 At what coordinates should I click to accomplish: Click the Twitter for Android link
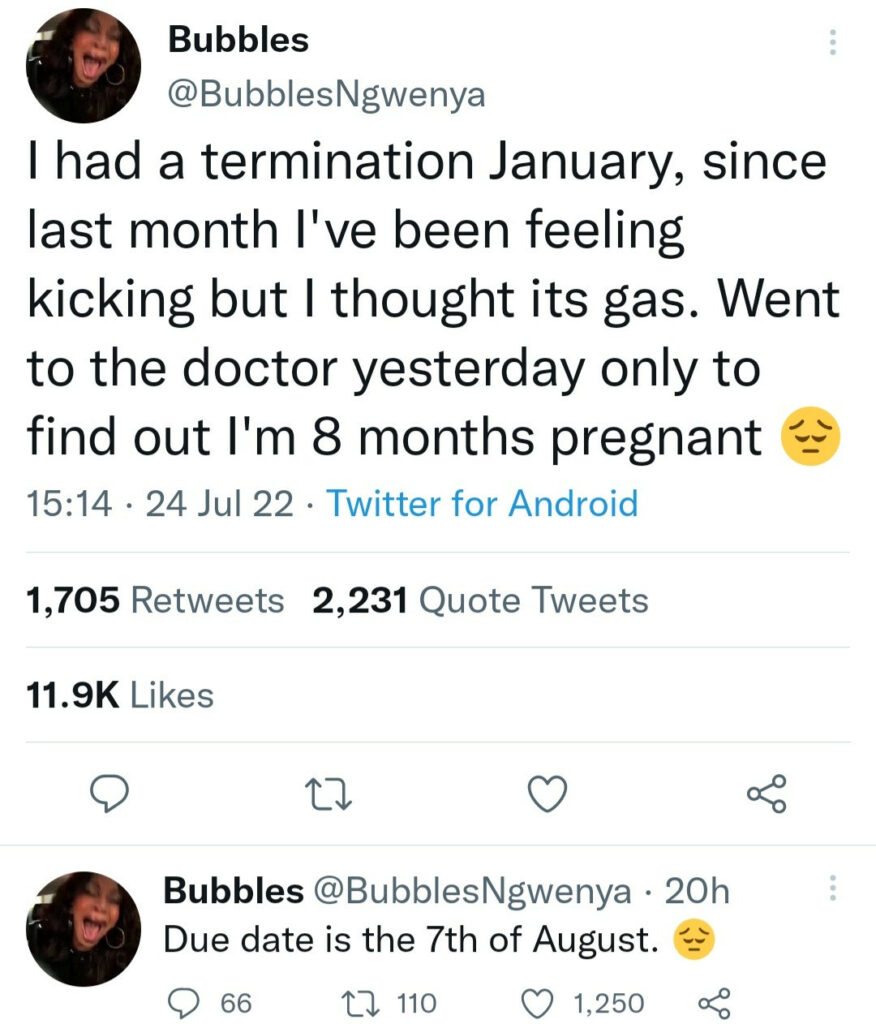482,503
